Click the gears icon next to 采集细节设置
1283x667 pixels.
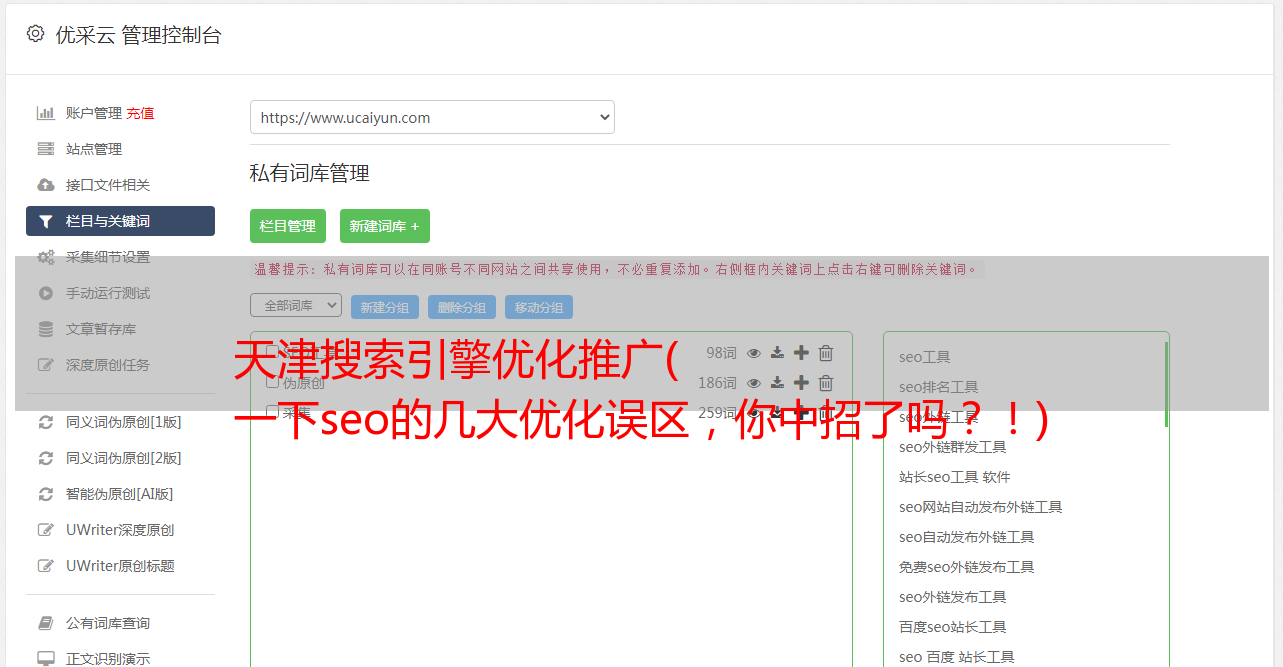click(46, 257)
